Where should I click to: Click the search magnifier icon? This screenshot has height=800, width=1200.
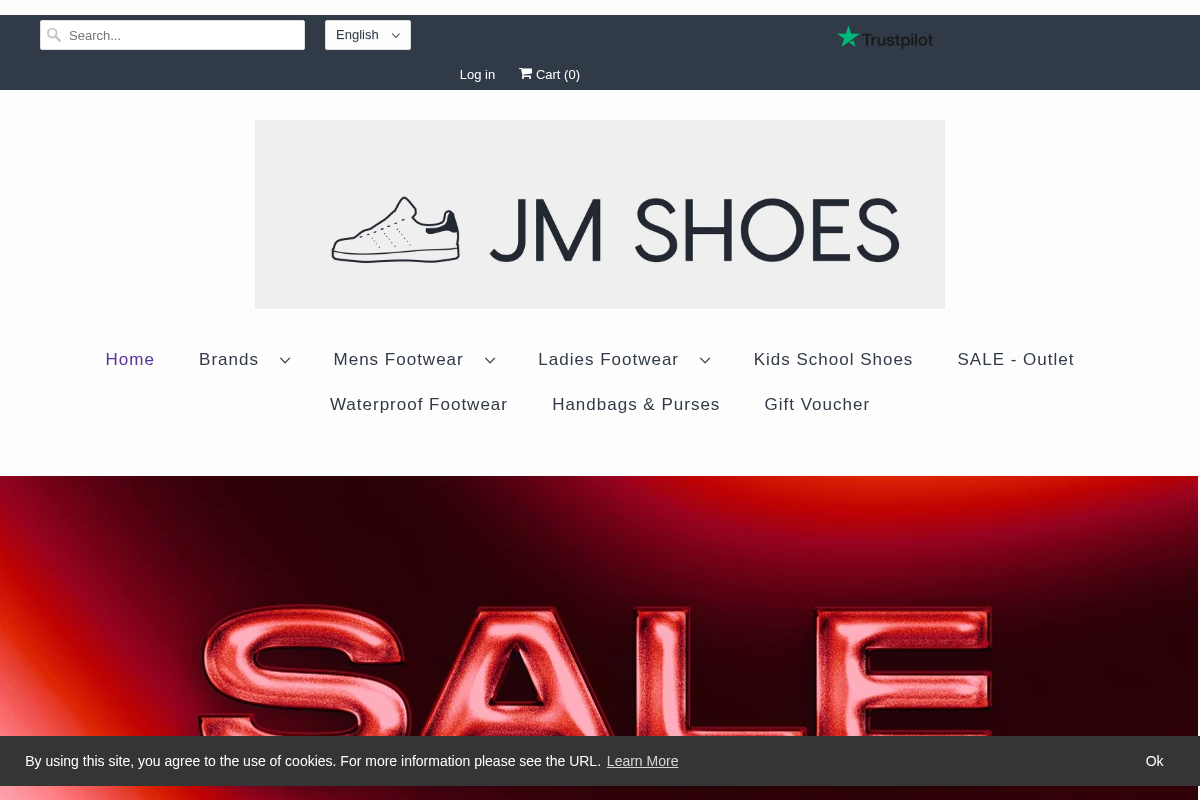(x=54, y=34)
